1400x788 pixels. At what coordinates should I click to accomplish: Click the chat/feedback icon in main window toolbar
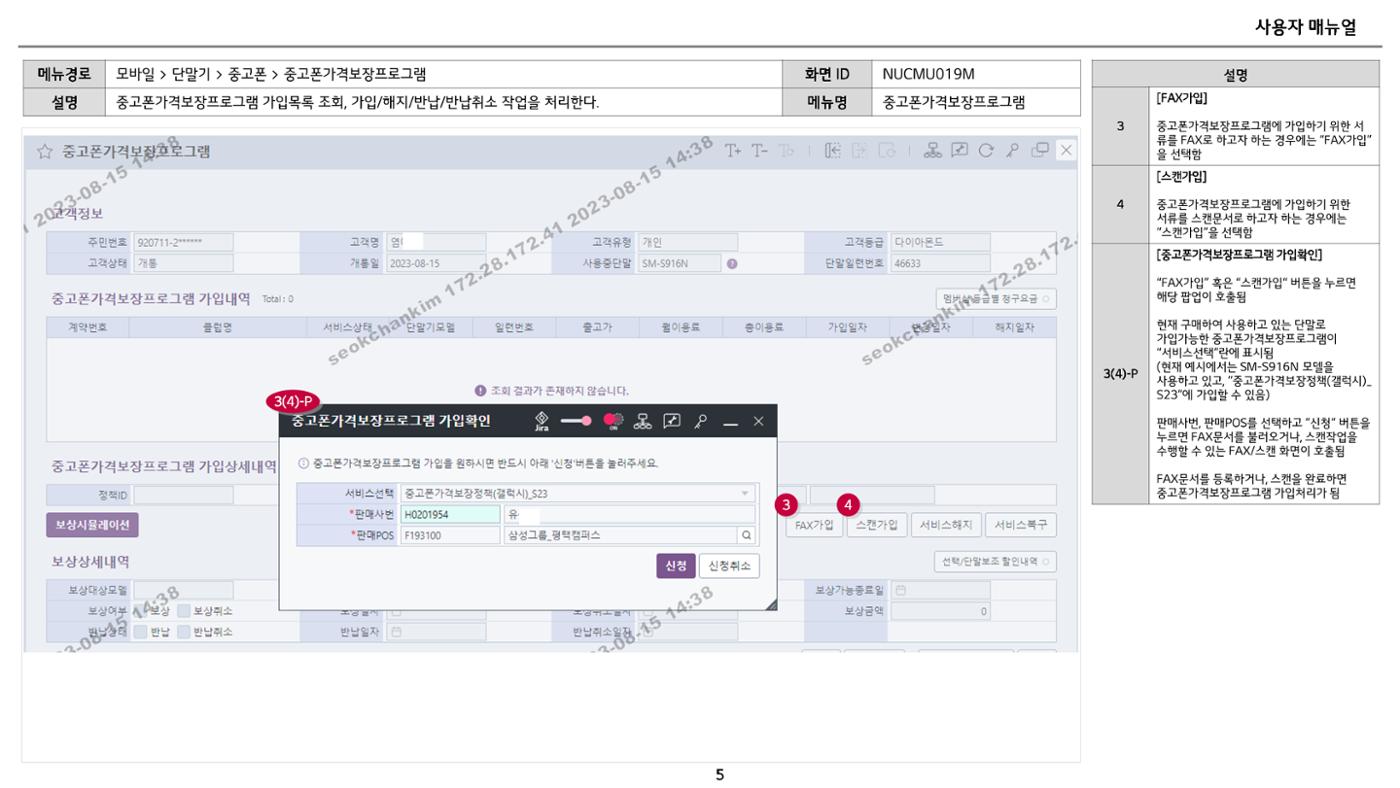pos(959,151)
